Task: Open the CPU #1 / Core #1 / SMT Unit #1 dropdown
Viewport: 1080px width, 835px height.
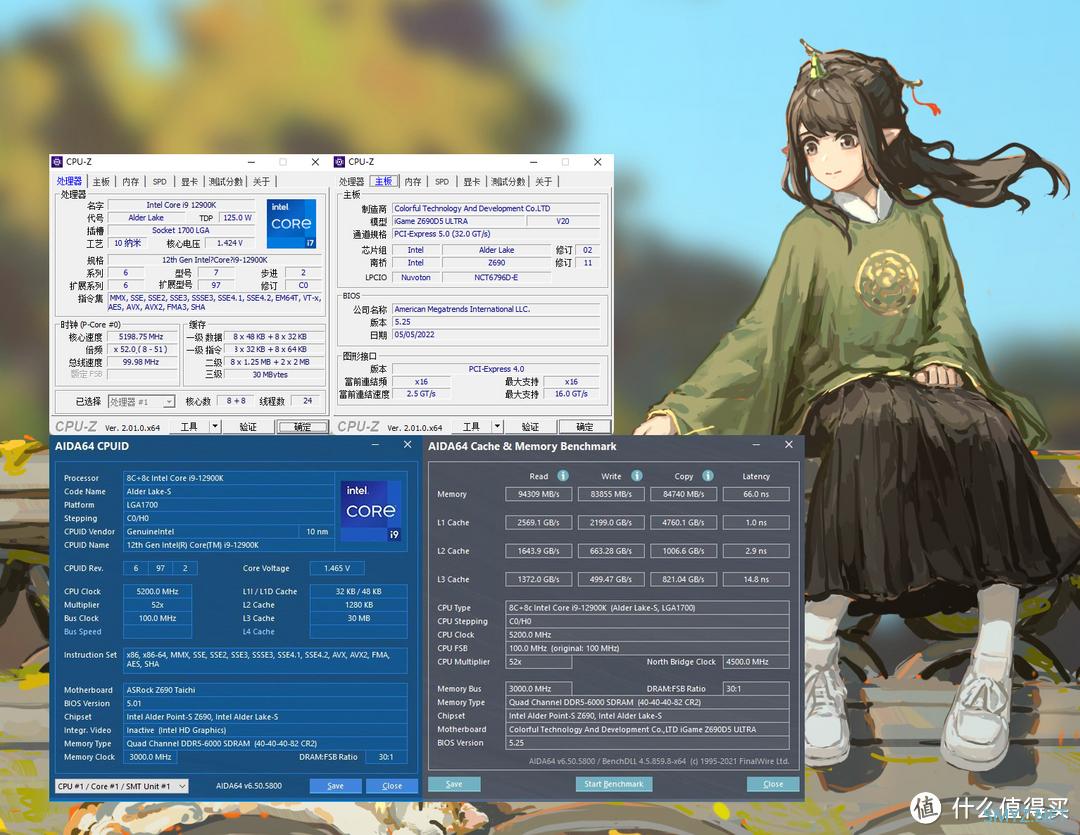Action: (x=121, y=786)
